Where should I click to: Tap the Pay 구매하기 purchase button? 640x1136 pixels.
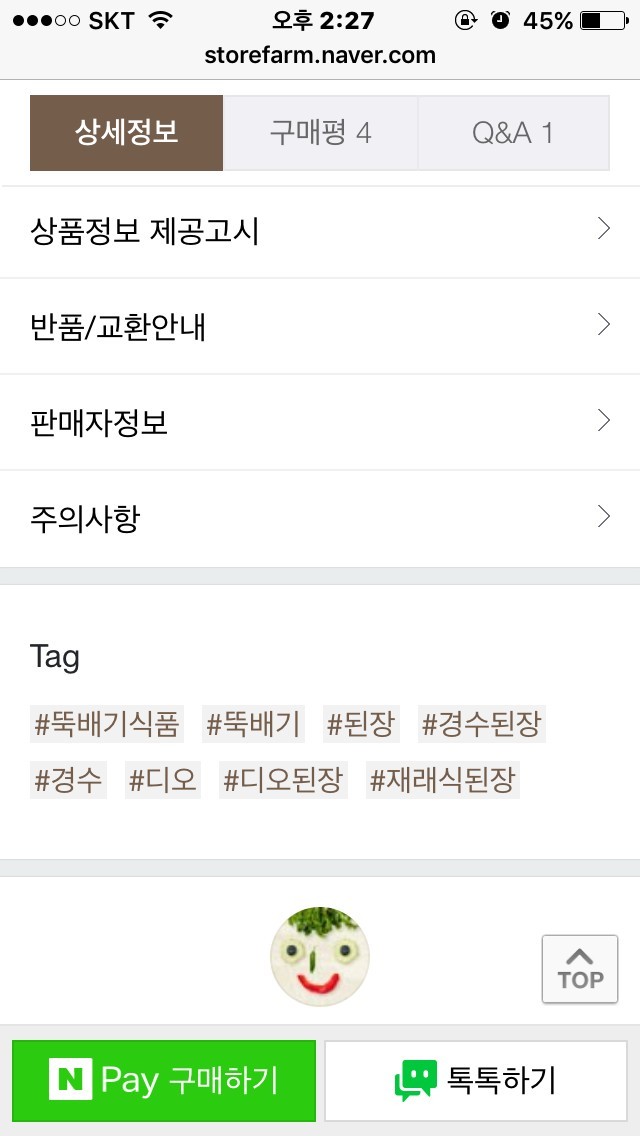tap(162, 1081)
